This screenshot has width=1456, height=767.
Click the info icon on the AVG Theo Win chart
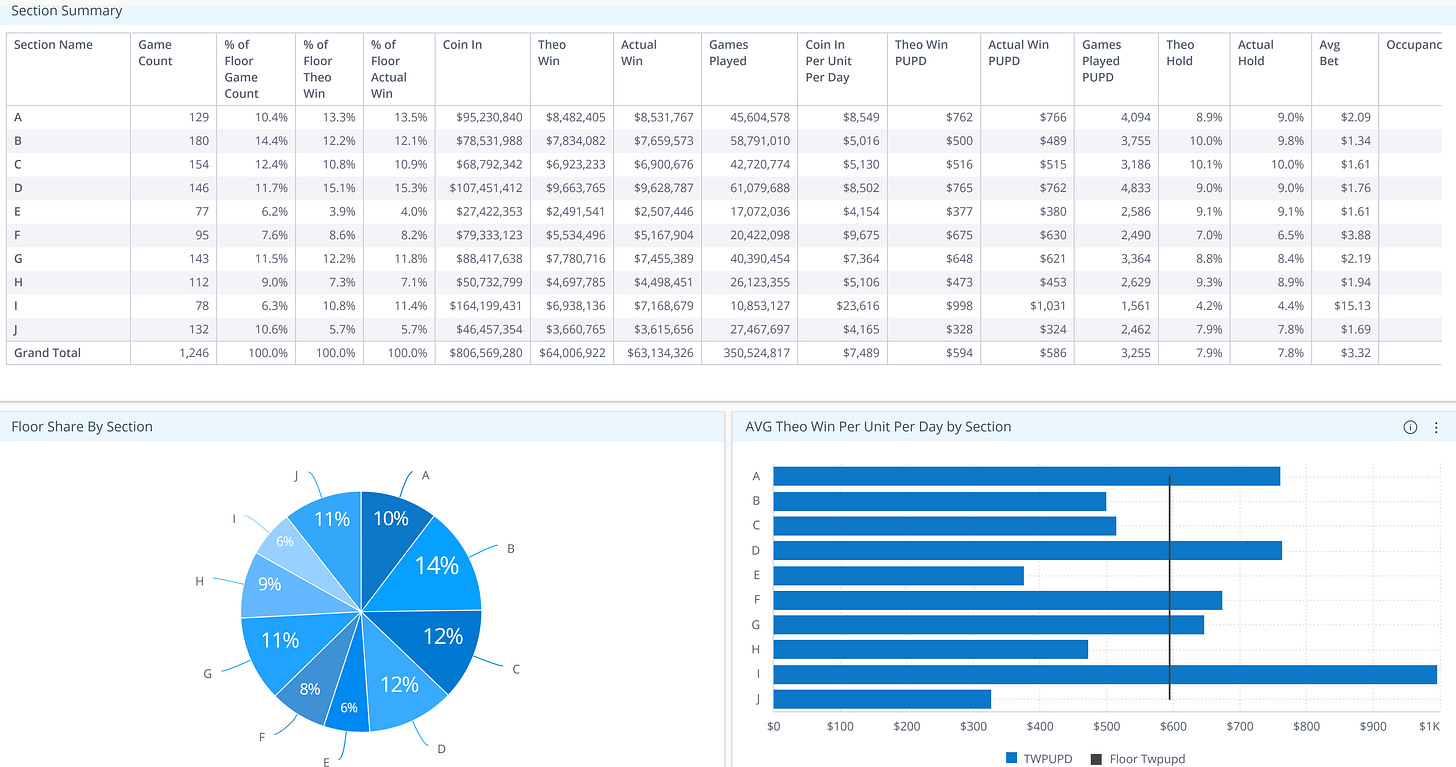click(1410, 426)
